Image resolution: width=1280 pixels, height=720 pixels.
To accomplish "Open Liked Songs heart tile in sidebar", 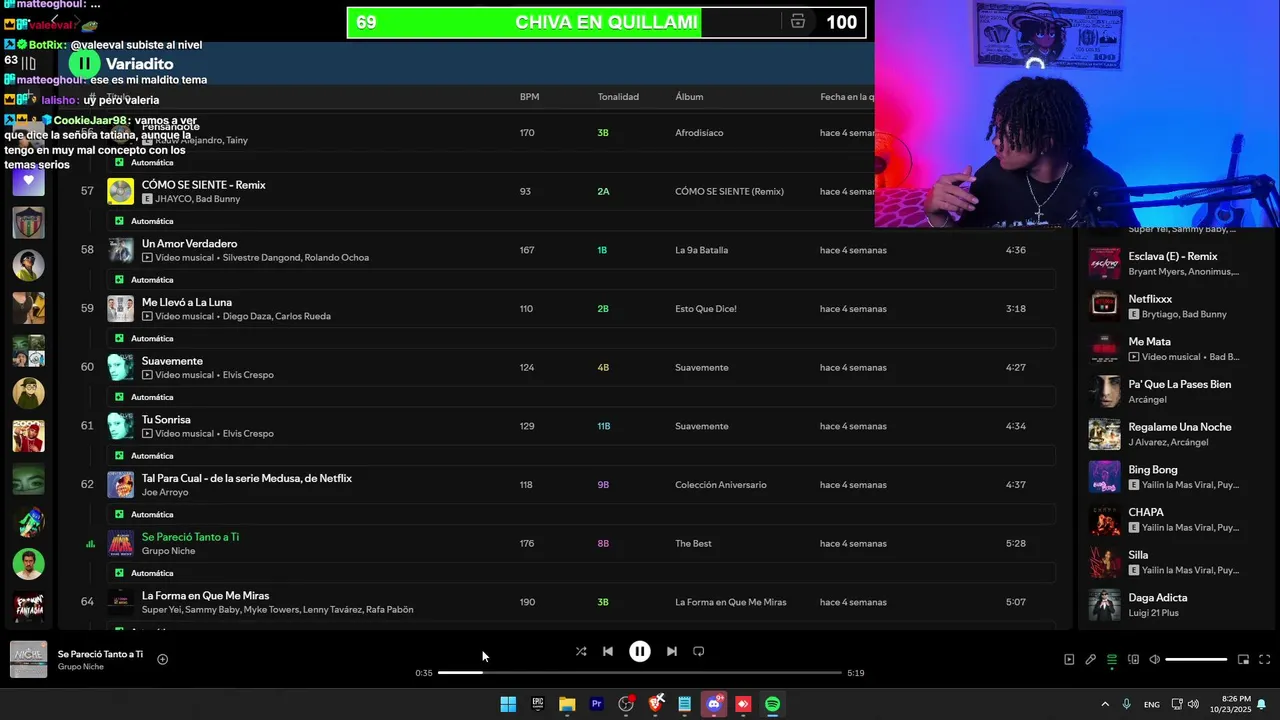I will point(28,180).
